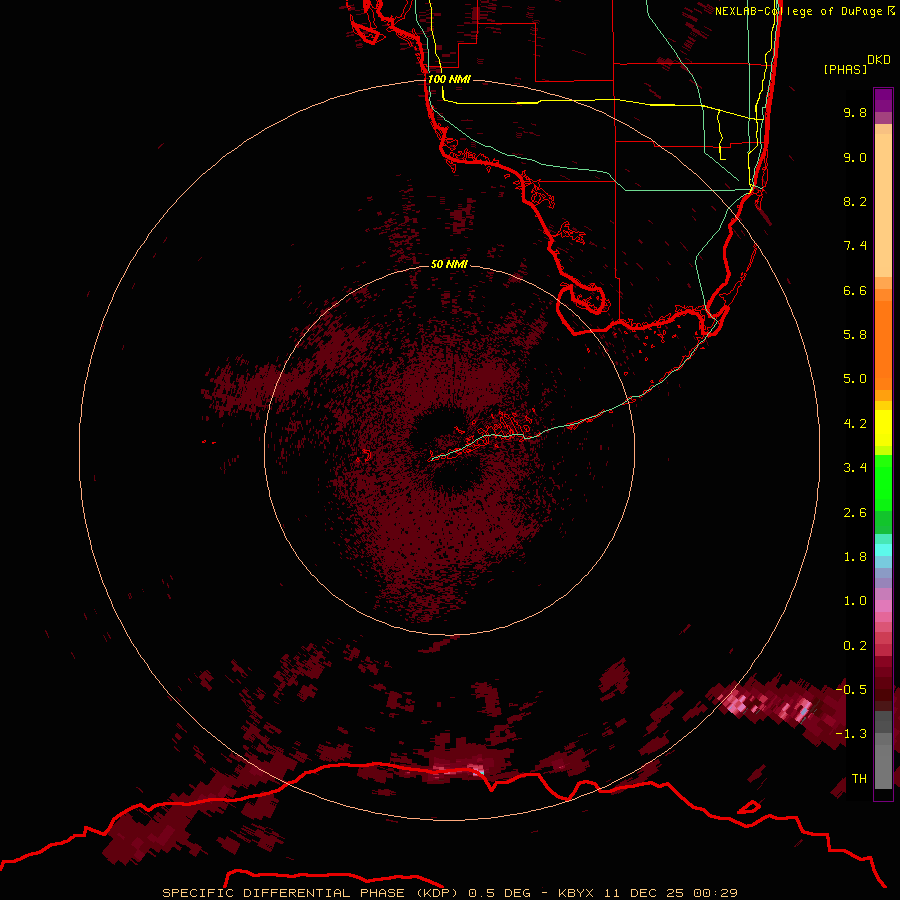Click the [PHAS] units label

(x=845, y=69)
